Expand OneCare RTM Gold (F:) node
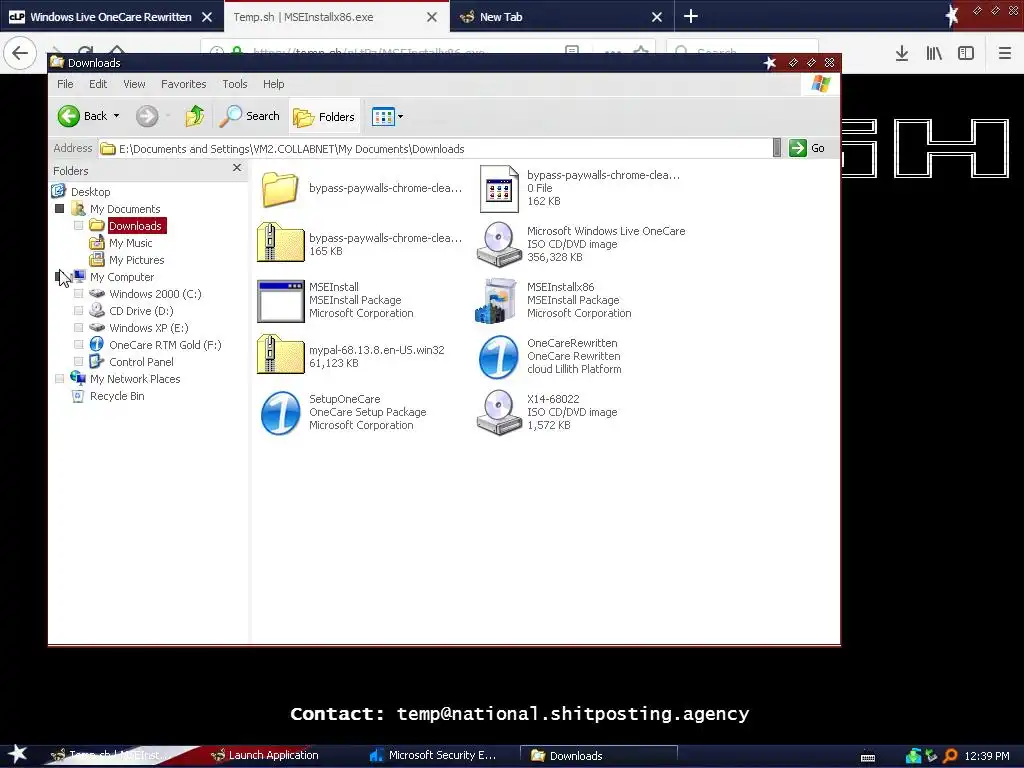 tap(78, 345)
